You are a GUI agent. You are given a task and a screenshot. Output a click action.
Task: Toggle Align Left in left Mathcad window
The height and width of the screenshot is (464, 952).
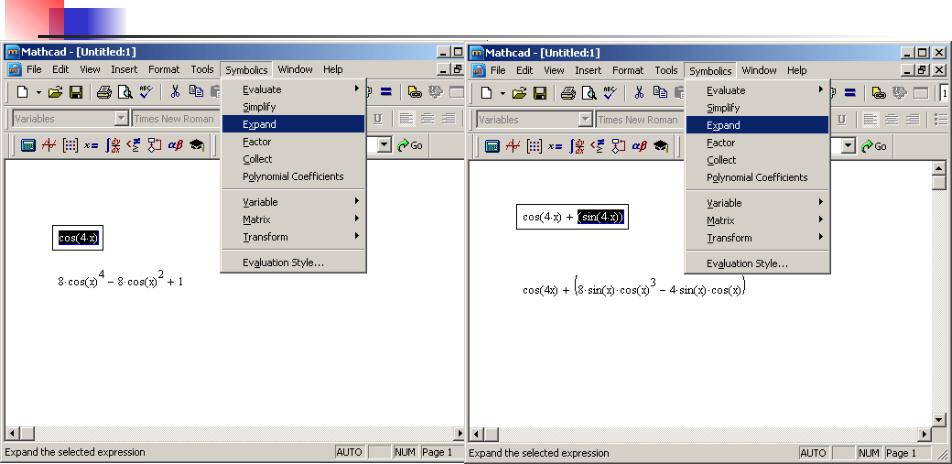point(406,119)
